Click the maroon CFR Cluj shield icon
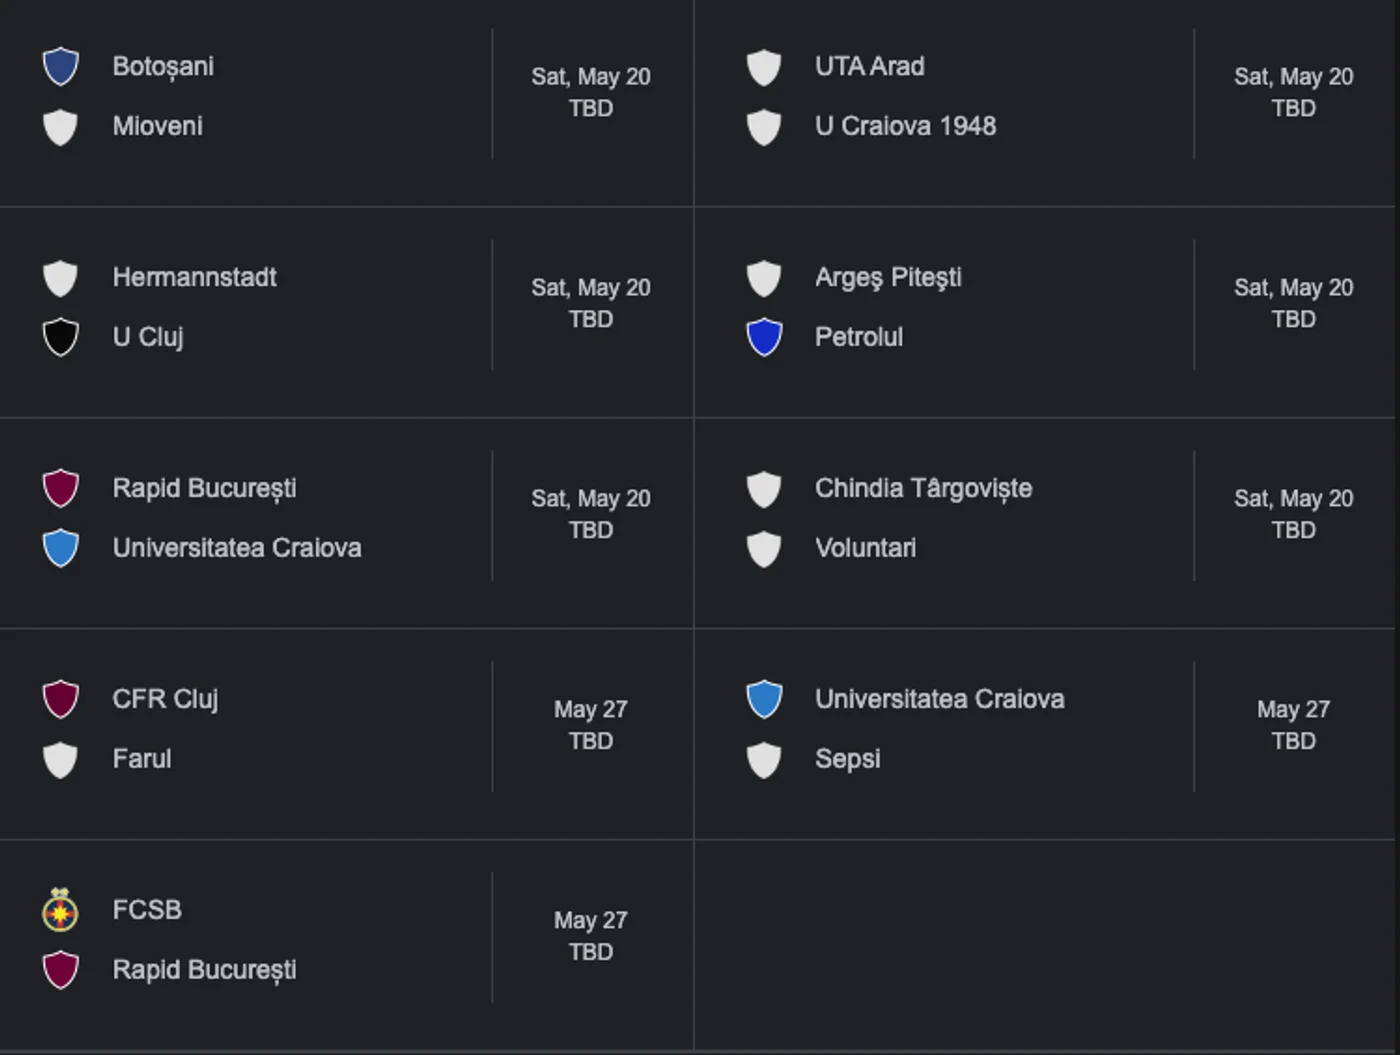Viewport: 1400px width, 1055px height. (x=61, y=700)
